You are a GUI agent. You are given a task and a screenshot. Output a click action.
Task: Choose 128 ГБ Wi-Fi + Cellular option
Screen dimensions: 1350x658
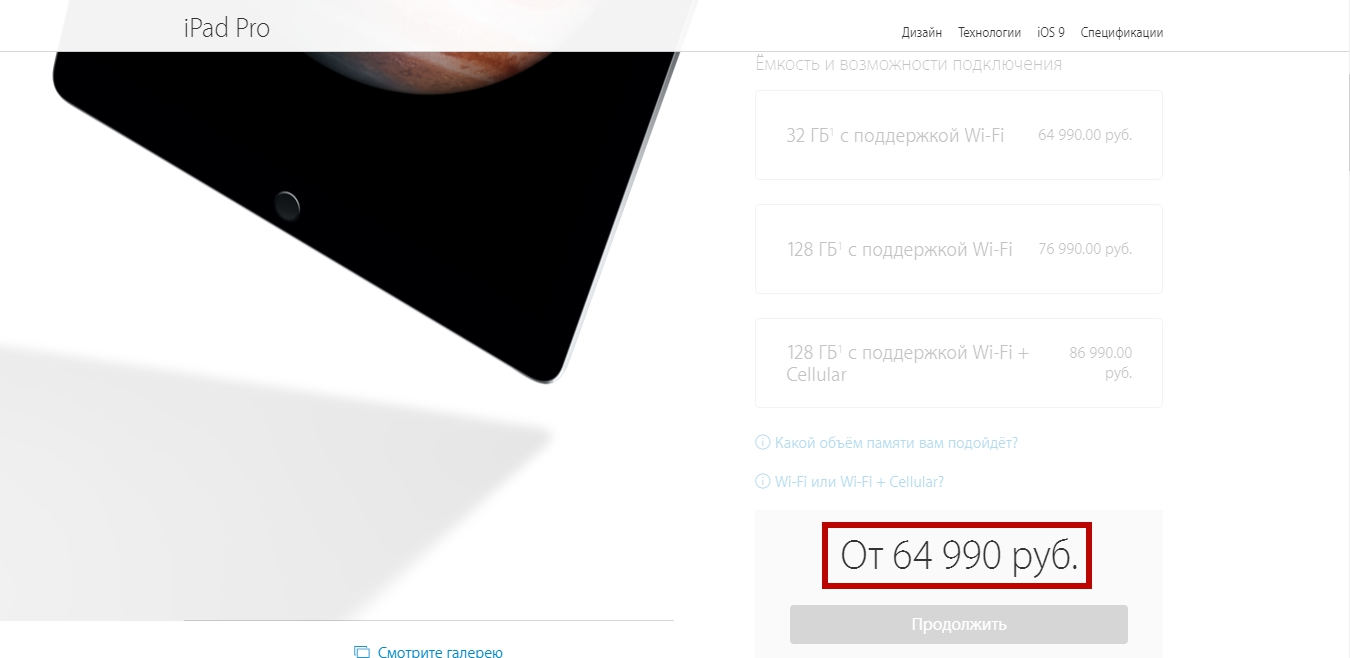click(959, 363)
